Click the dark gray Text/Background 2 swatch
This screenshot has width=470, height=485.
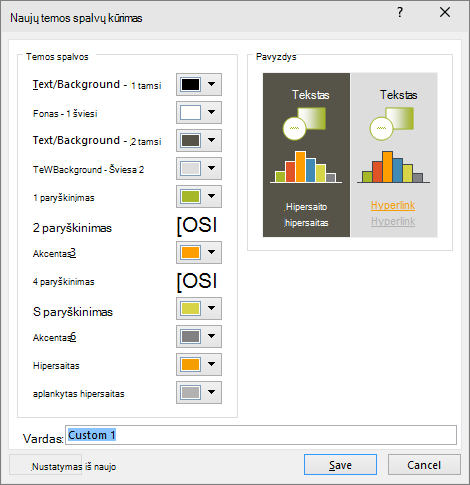pos(190,141)
